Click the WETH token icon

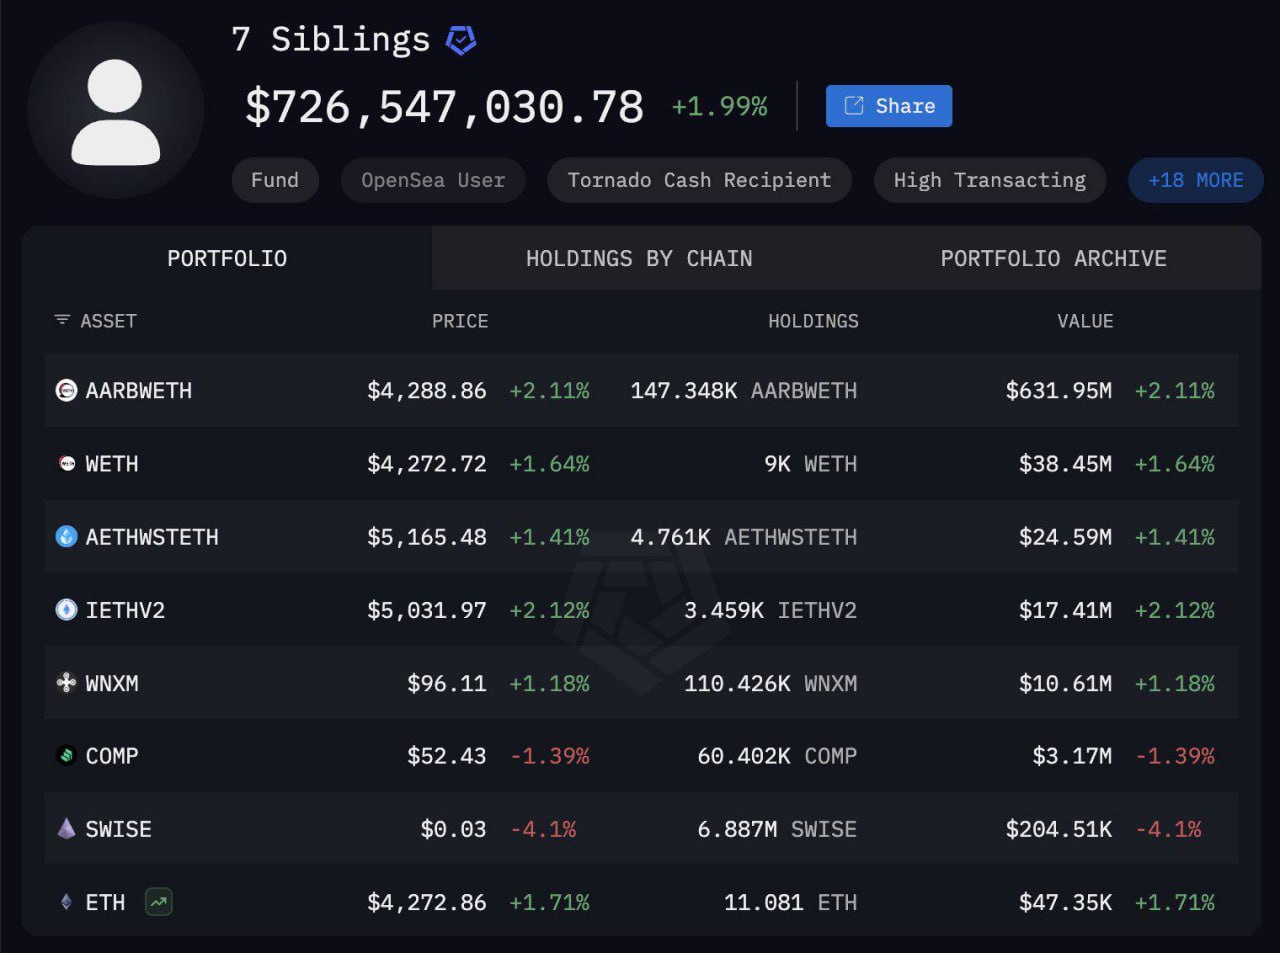point(66,464)
